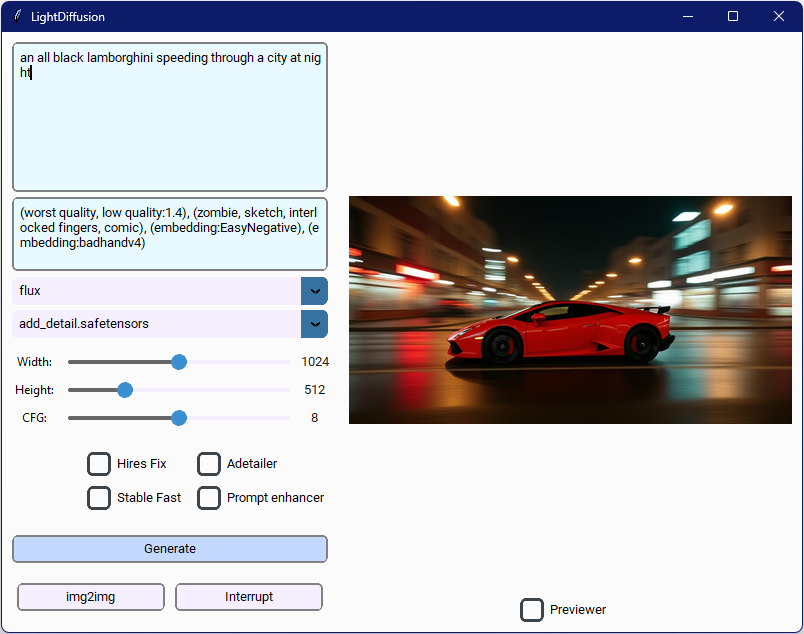Screen dimensions: 804x634
Task: Click the Width slider handle
Action: [x=179, y=362]
